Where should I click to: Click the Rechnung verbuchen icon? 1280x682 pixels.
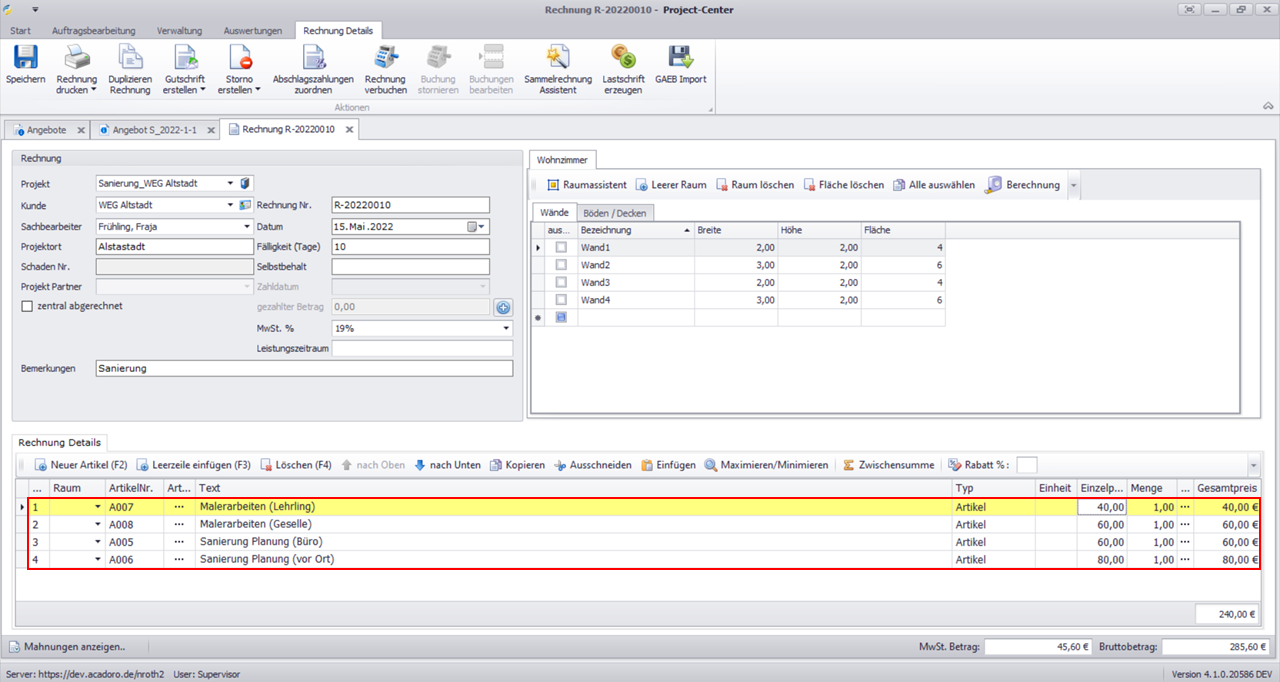tap(385, 58)
